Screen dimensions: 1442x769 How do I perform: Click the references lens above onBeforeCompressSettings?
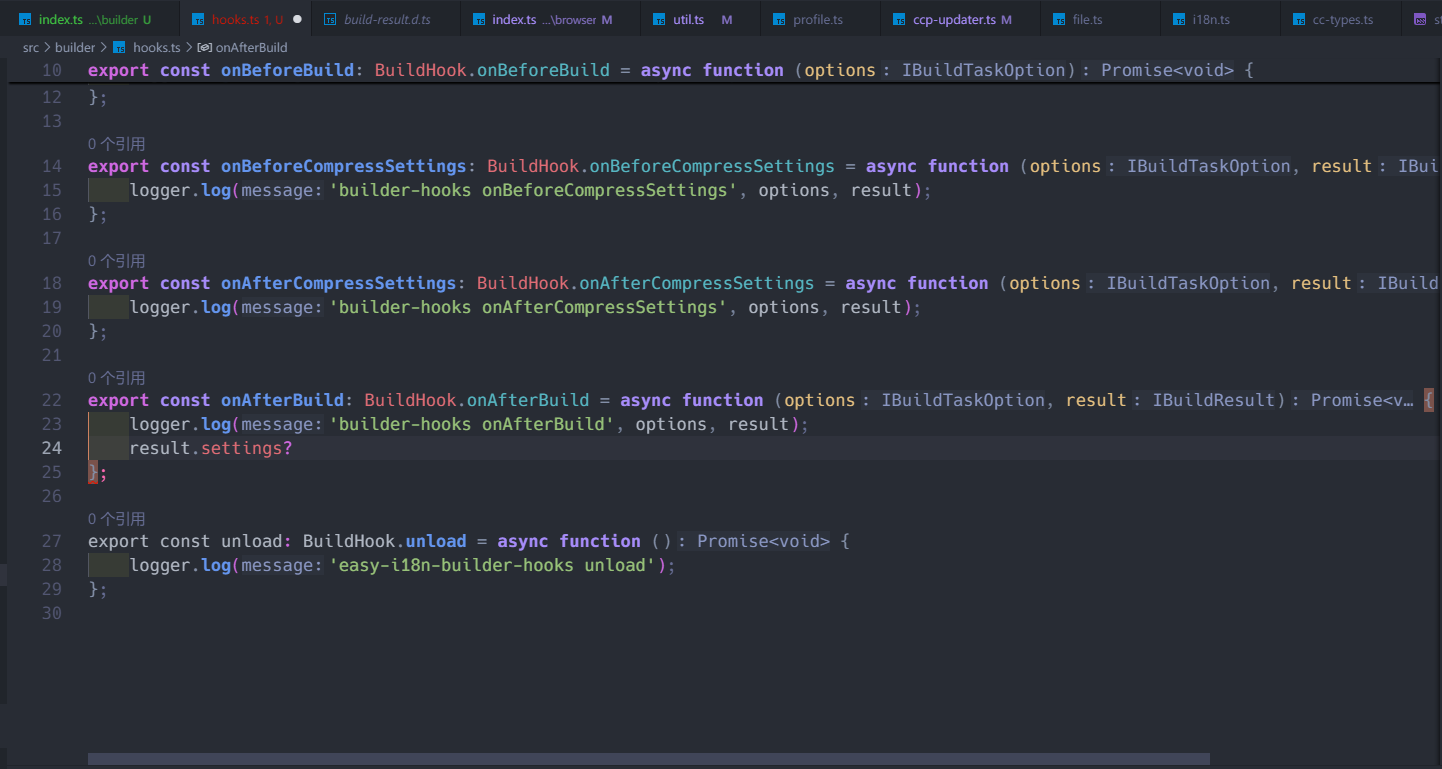(116, 144)
